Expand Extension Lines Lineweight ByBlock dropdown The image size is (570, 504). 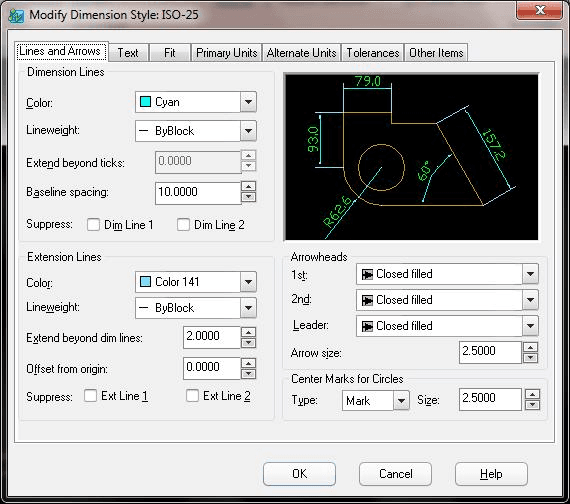coord(196,308)
